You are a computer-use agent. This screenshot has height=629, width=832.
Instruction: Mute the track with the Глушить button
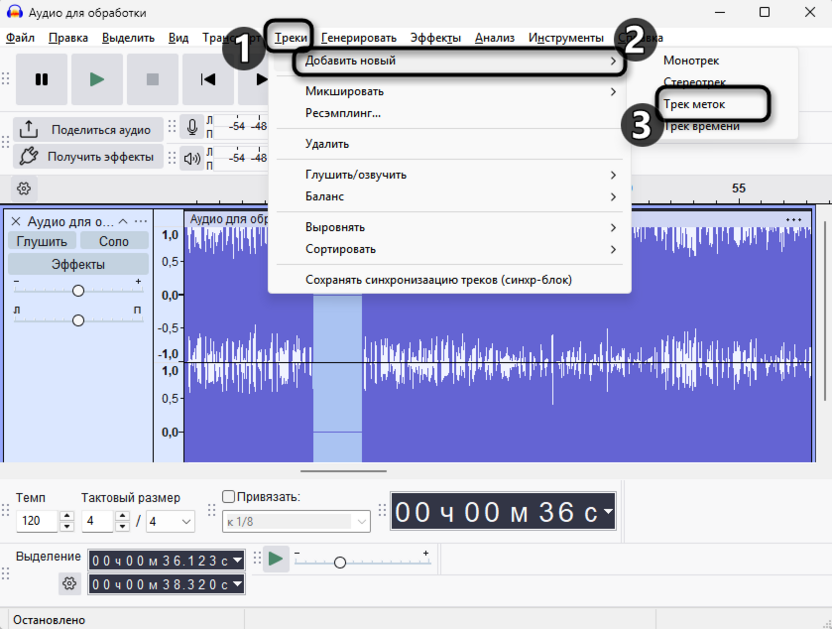coord(40,240)
